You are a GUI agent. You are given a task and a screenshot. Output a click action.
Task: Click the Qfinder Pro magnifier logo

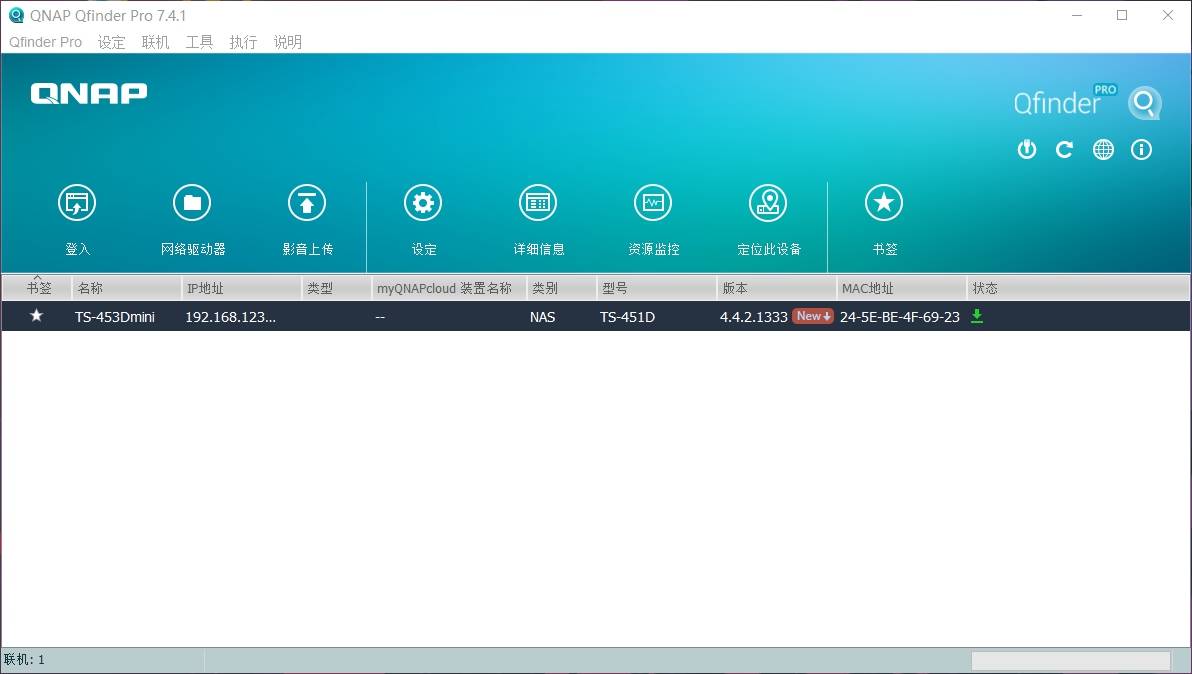pos(1145,103)
